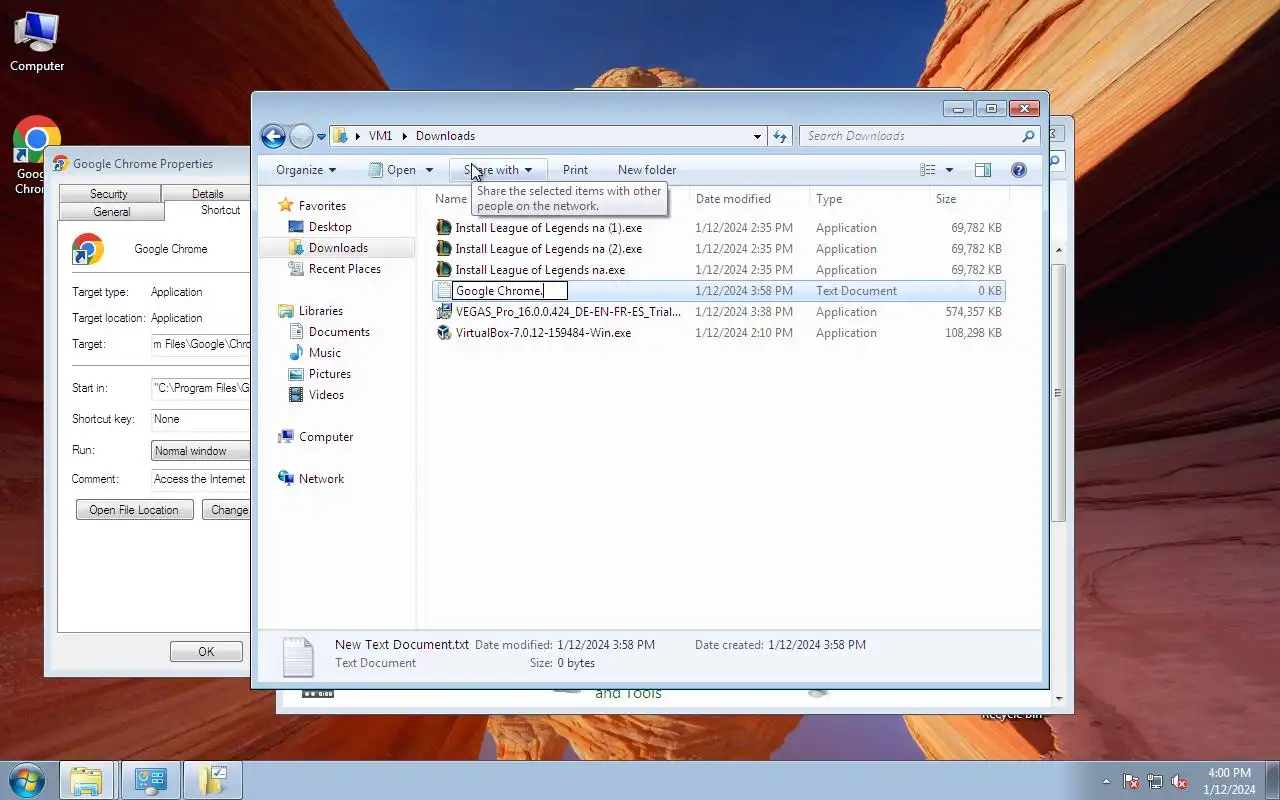The image size is (1280, 800).
Task: Click the refresh button next to address bar
Action: coord(780,136)
